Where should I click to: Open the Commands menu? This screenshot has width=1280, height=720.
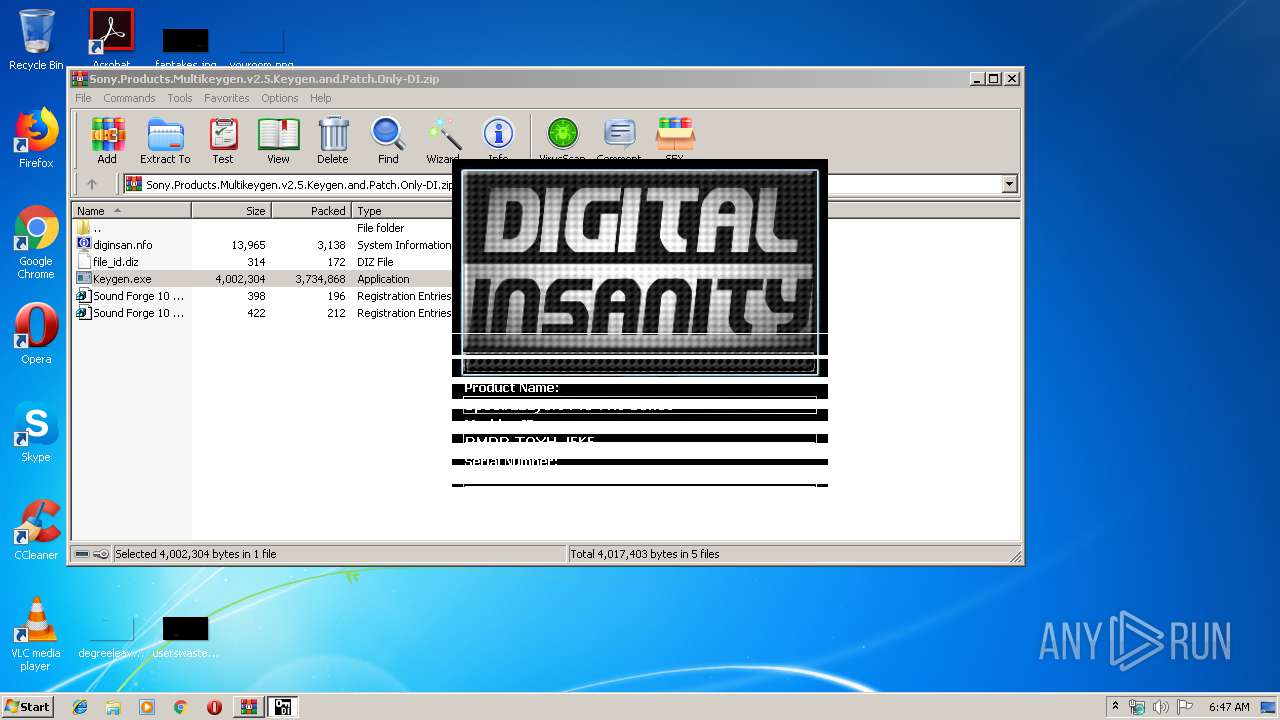129,98
